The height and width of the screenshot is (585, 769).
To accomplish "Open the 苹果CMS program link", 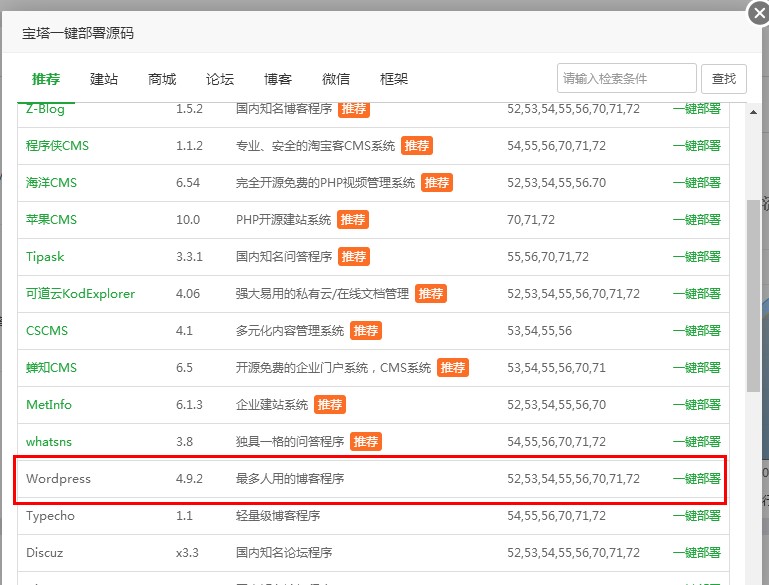I will coord(51,220).
